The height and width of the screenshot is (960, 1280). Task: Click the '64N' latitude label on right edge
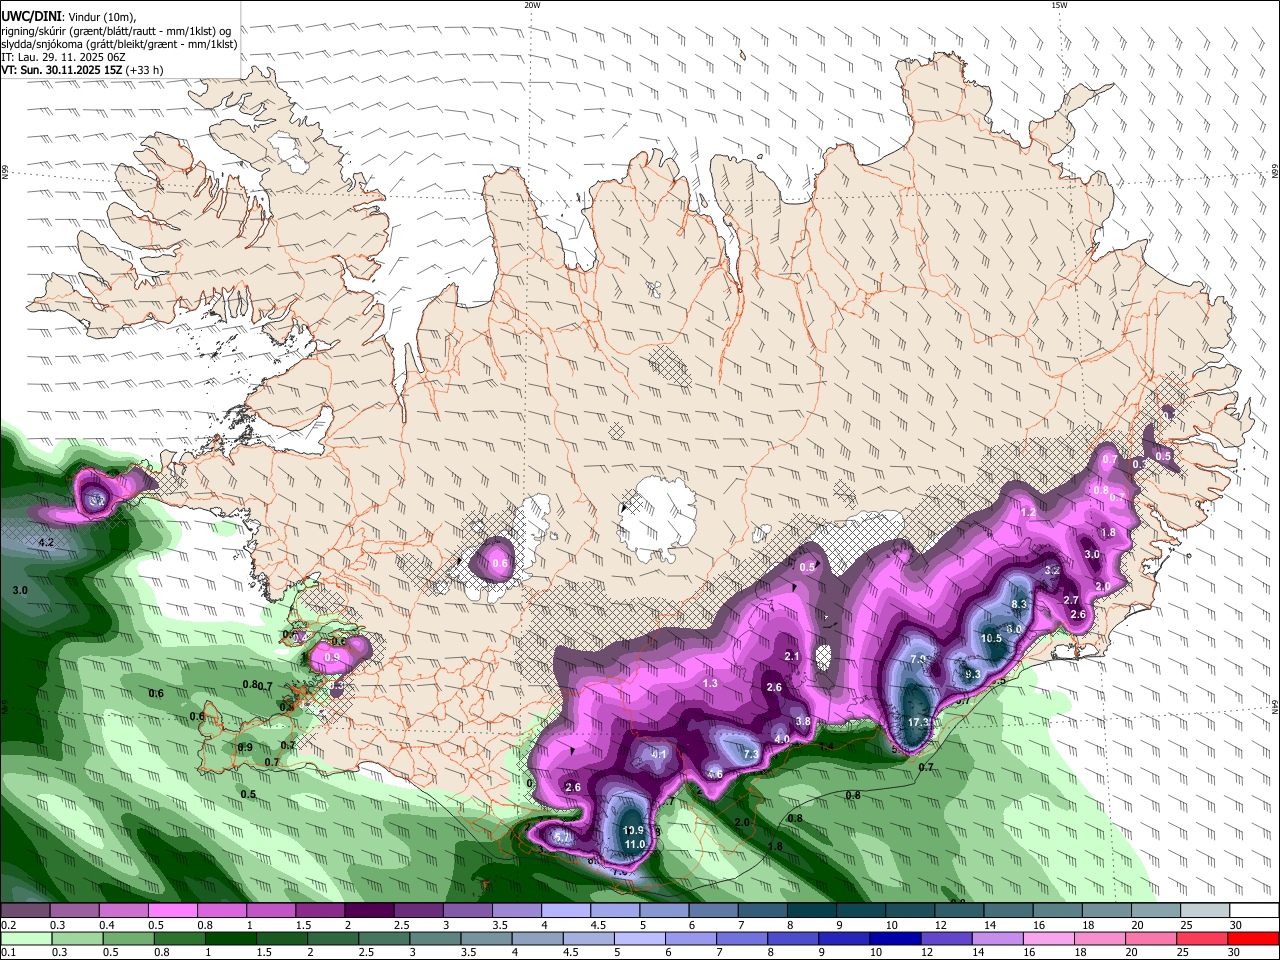pos(1275,707)
